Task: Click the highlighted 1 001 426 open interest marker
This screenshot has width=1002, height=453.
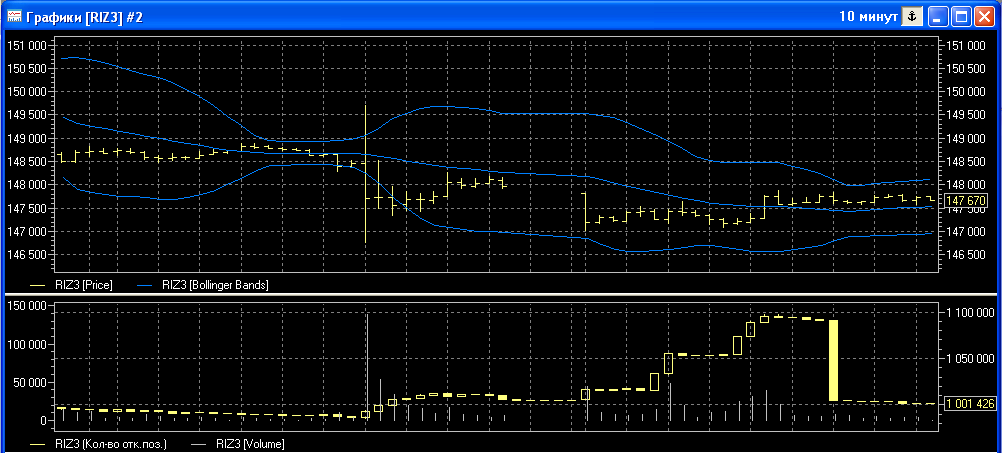Action: [969, 404]
